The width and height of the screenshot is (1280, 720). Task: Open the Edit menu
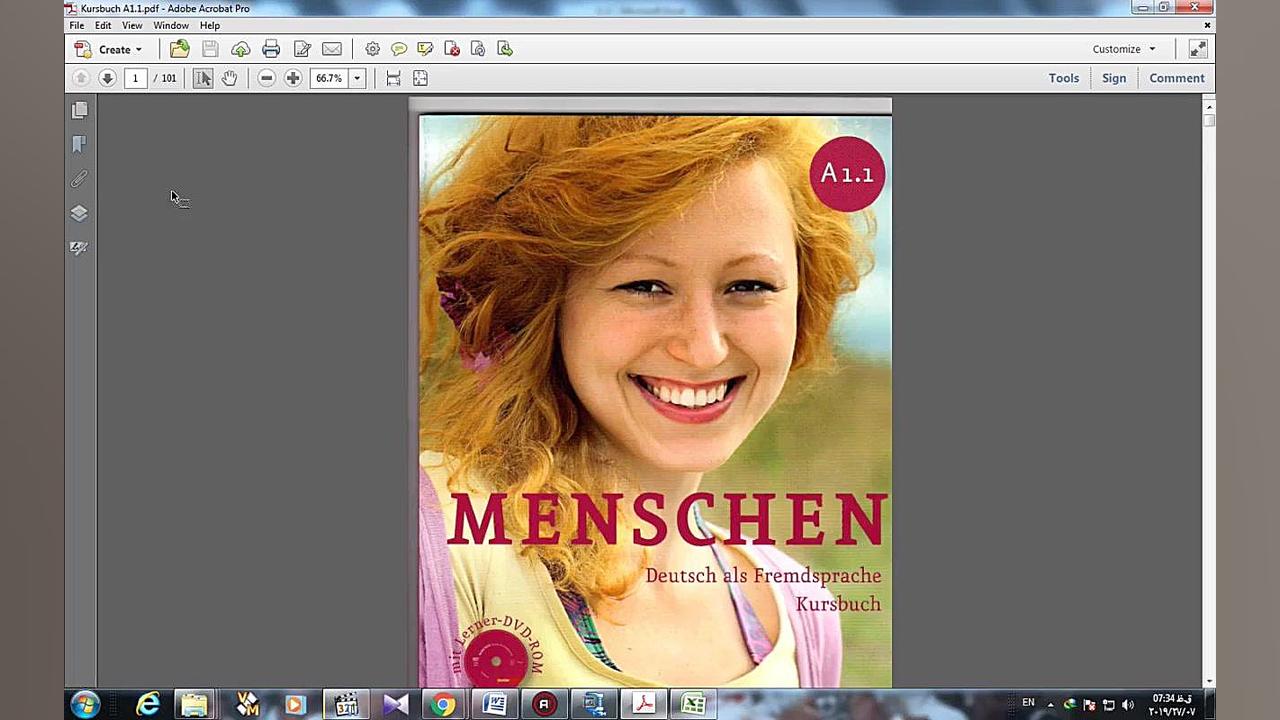pyautogui.click(x=103, y=25)
